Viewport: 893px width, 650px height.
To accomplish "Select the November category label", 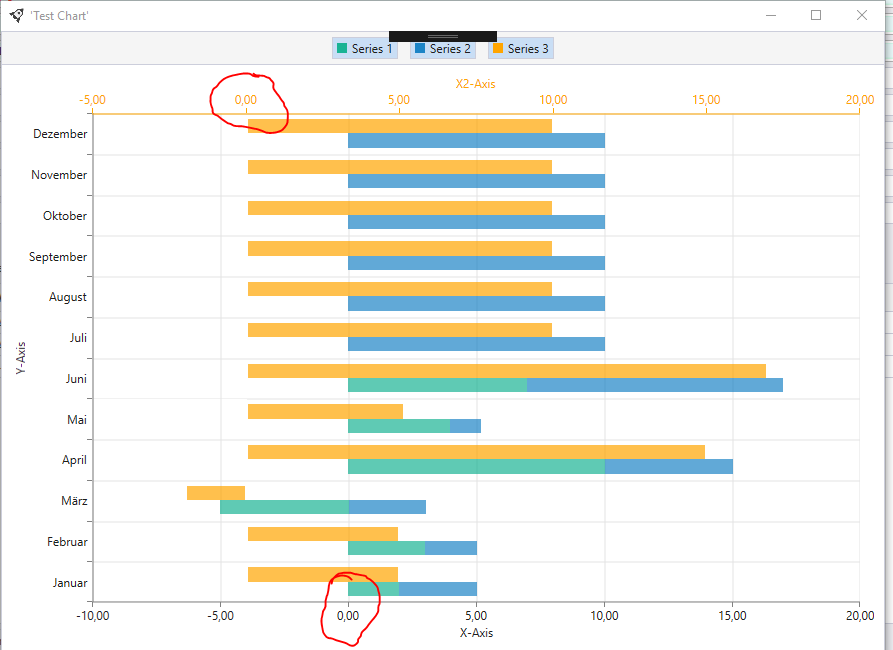I will pos(59,175).
